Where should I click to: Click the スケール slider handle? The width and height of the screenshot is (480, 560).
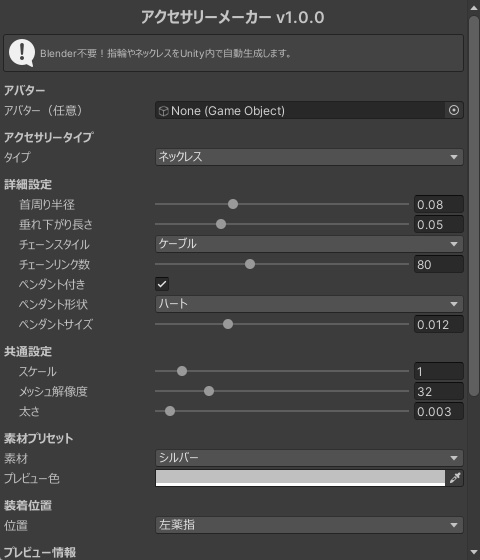pyautogui.click(x=182, y=371)
